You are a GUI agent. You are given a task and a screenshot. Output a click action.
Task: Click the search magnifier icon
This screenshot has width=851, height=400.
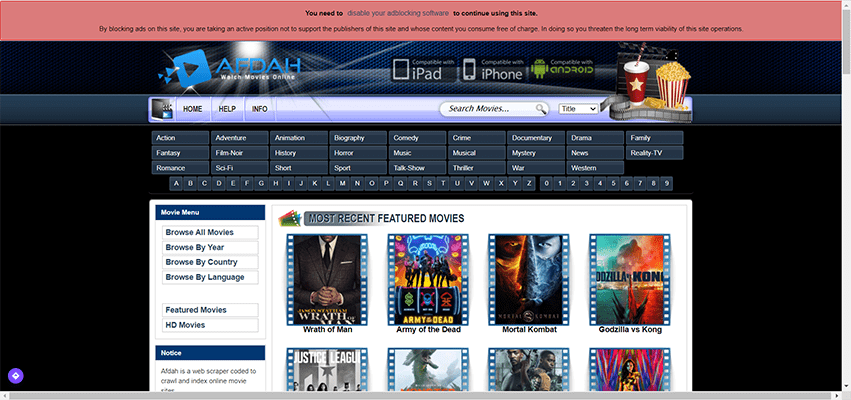pos(541,109)
